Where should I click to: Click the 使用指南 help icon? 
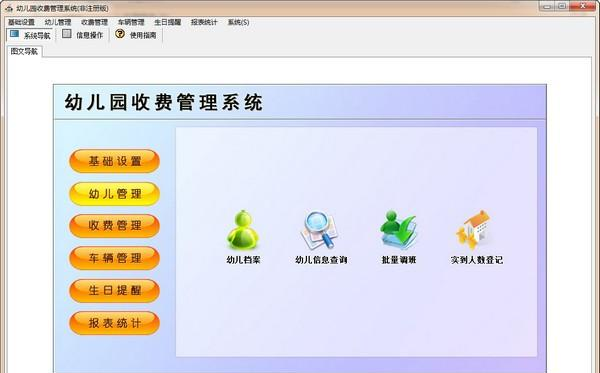(x=120, y=34)
